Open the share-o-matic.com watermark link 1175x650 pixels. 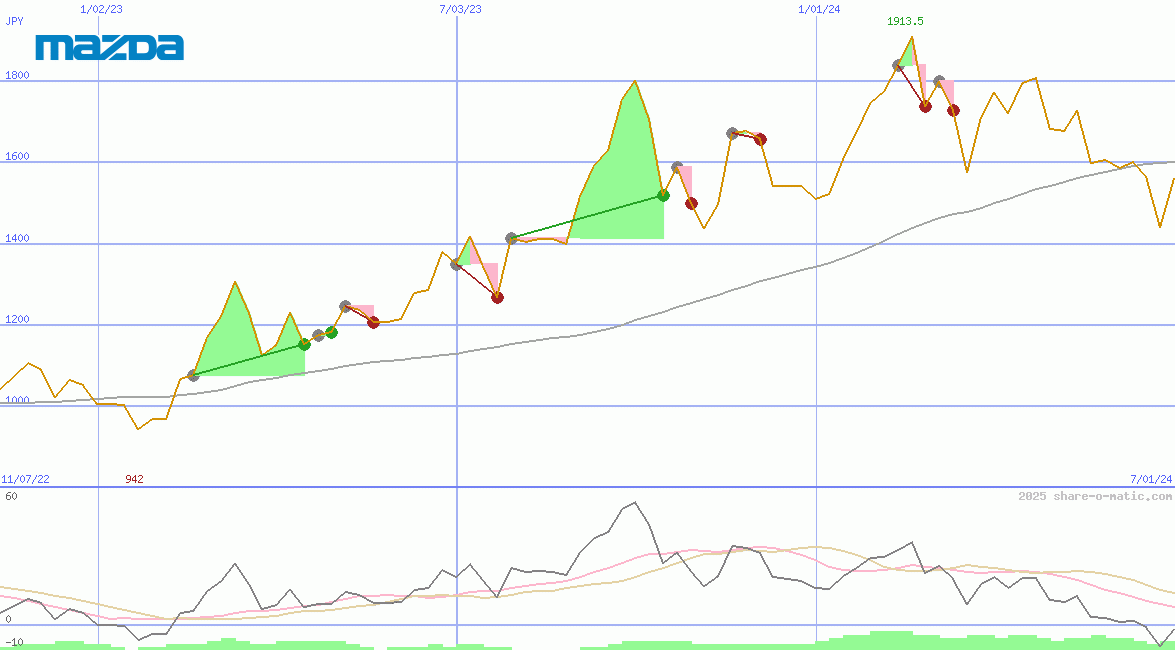coord(1095,496)
